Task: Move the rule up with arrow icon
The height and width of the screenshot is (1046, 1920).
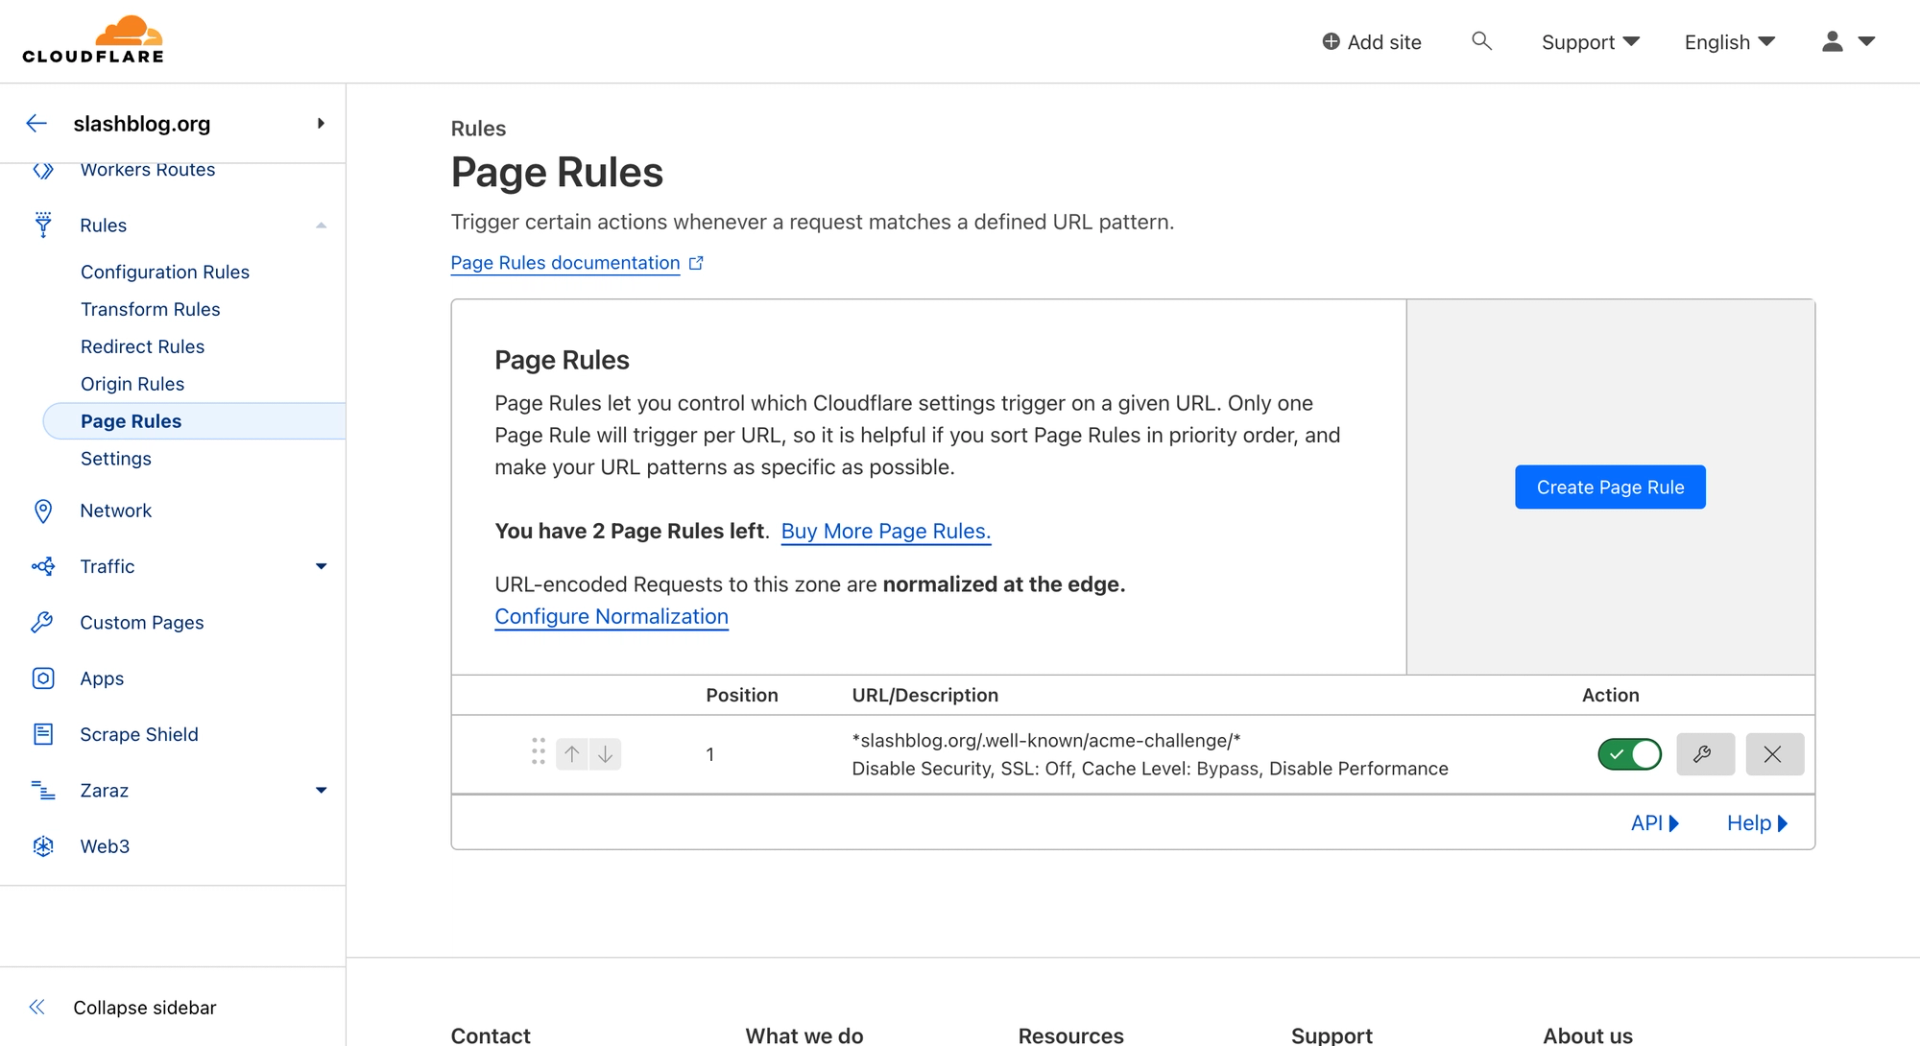Action: tap(572, 754)
